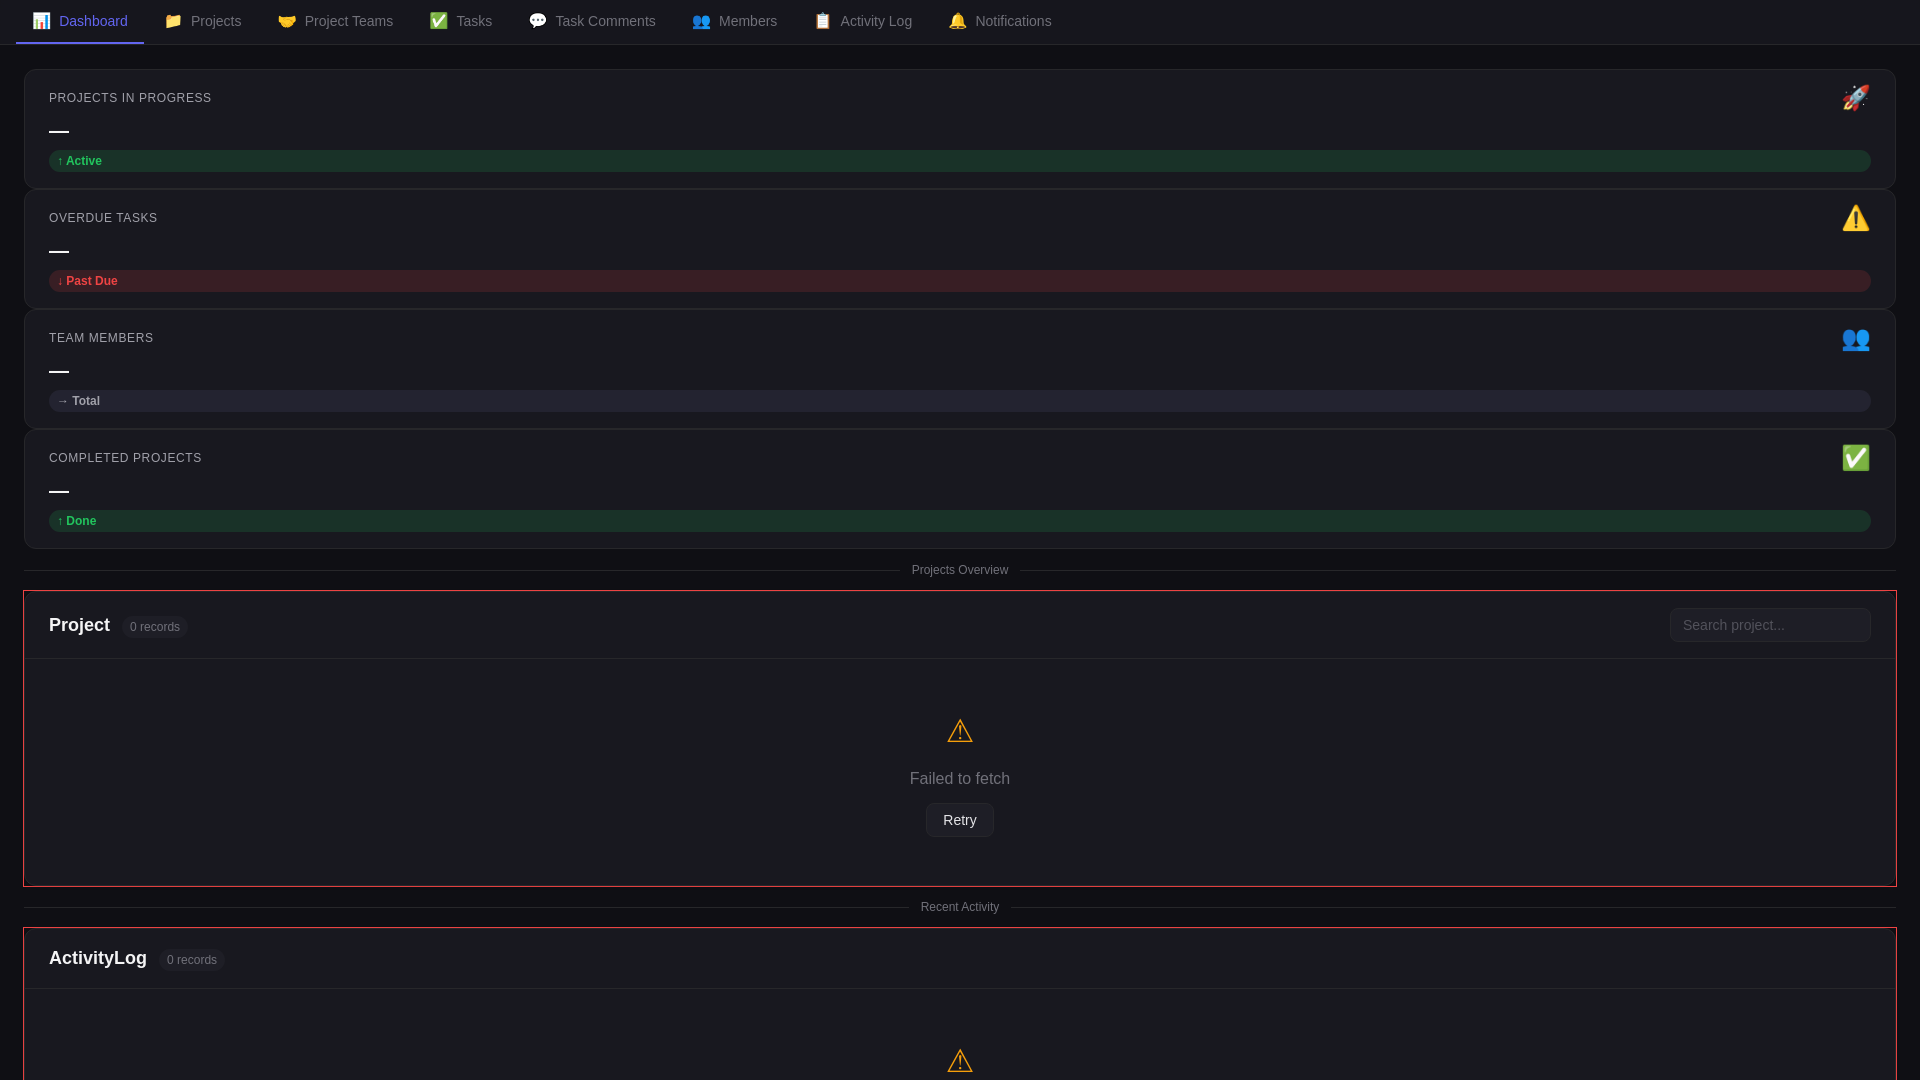1920x1080 pixels.
Task: Click the green Done status bar
Action: pyautogui.click(x=959, y=521)
